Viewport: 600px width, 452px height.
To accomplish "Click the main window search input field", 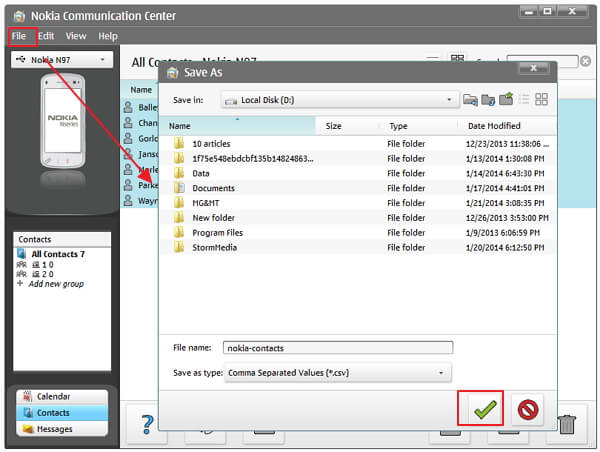I will [543, 61].
